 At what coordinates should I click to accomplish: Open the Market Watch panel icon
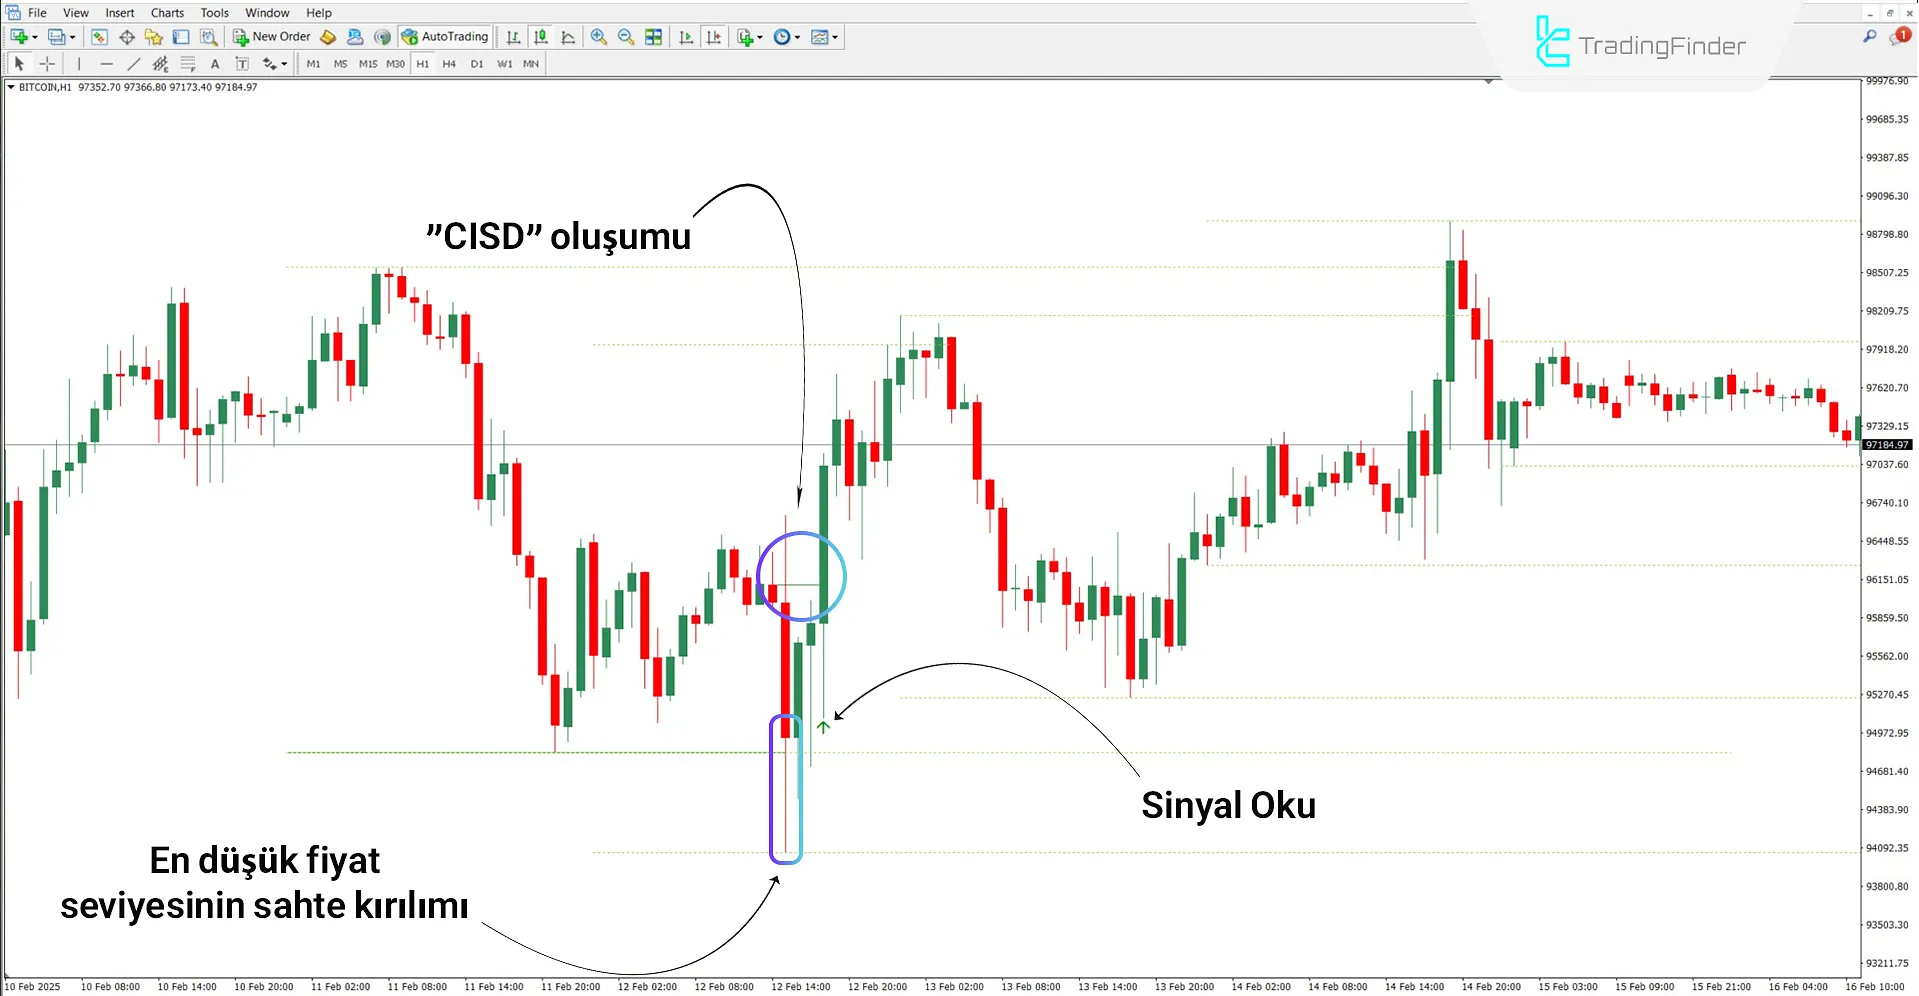99,37
